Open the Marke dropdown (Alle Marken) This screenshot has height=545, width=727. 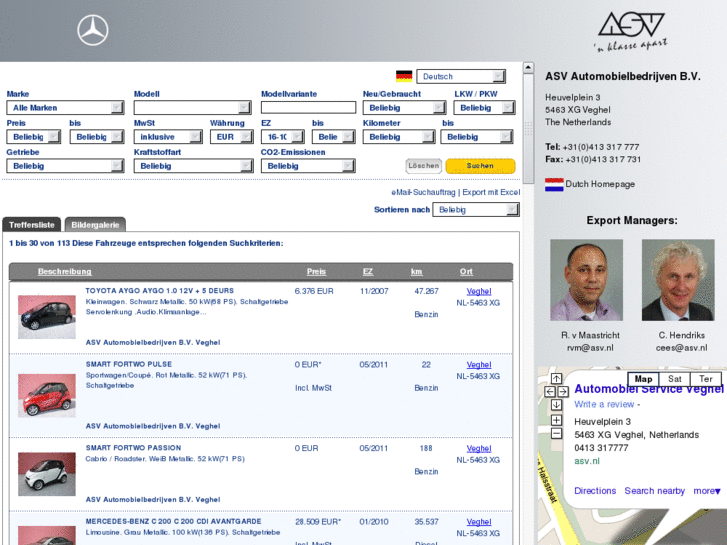point(65,108)
